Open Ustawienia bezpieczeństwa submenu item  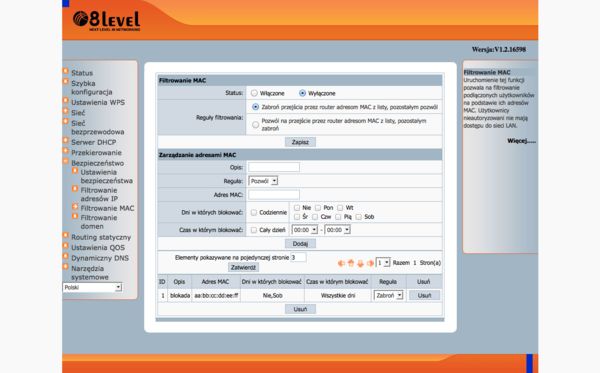point(106,176)
